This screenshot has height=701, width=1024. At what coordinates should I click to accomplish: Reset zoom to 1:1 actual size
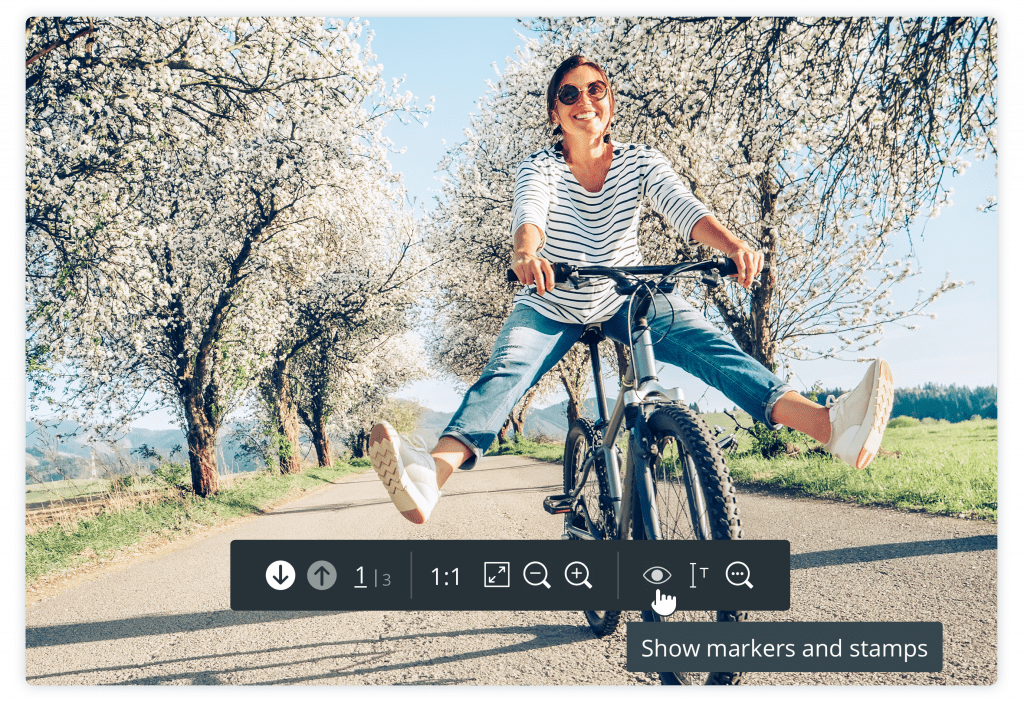pos(445,577)
